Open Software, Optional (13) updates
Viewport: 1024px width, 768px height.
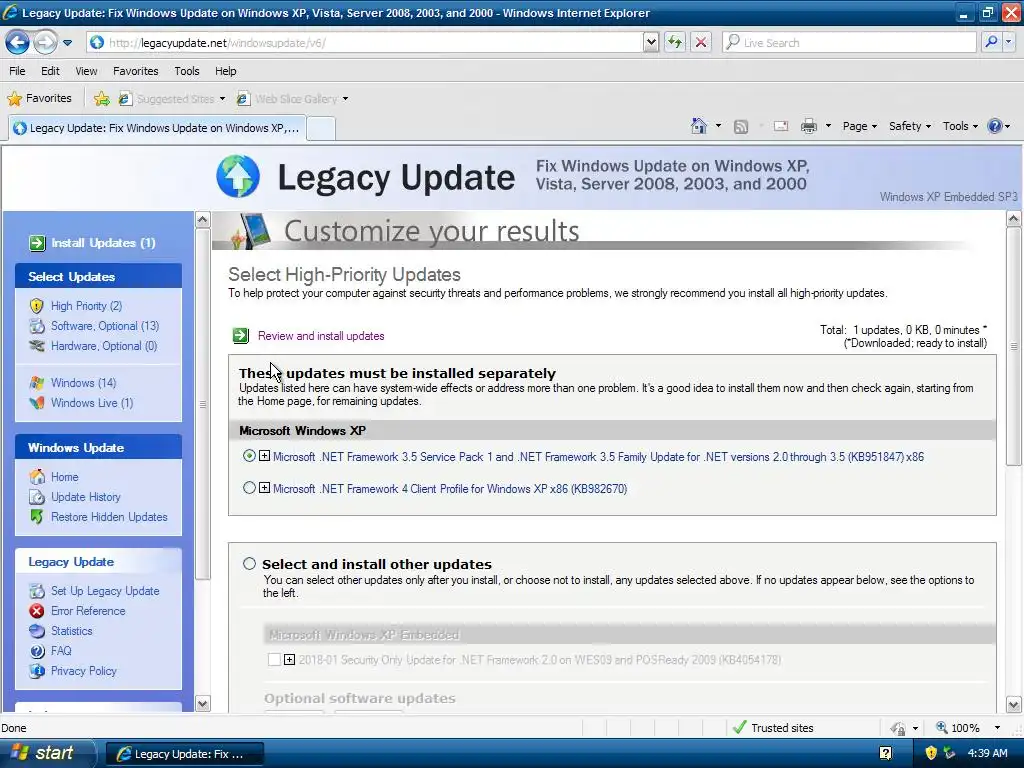pyautogui.click(x=104, y=326)
